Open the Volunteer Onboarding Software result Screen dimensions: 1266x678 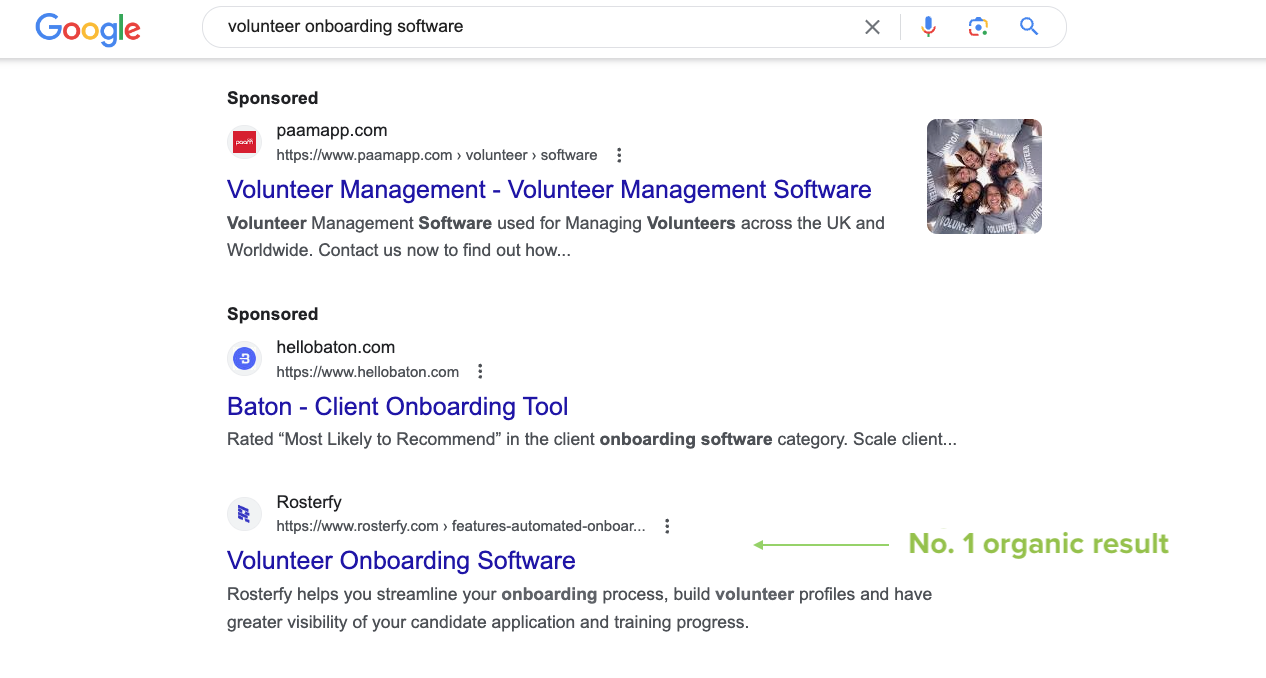pyautogui.click(x=401, y=560)
